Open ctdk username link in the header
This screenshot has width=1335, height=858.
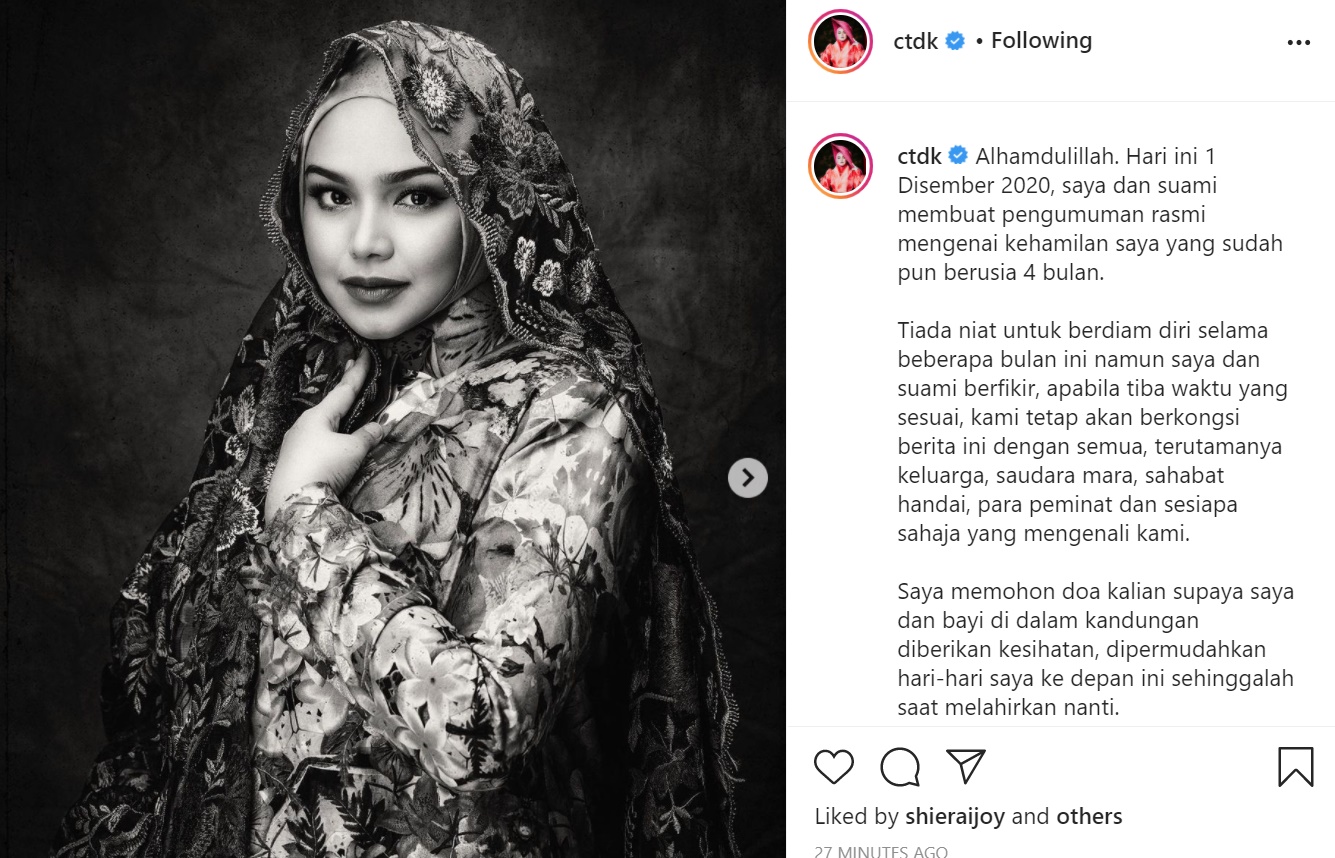coord(916,41)
